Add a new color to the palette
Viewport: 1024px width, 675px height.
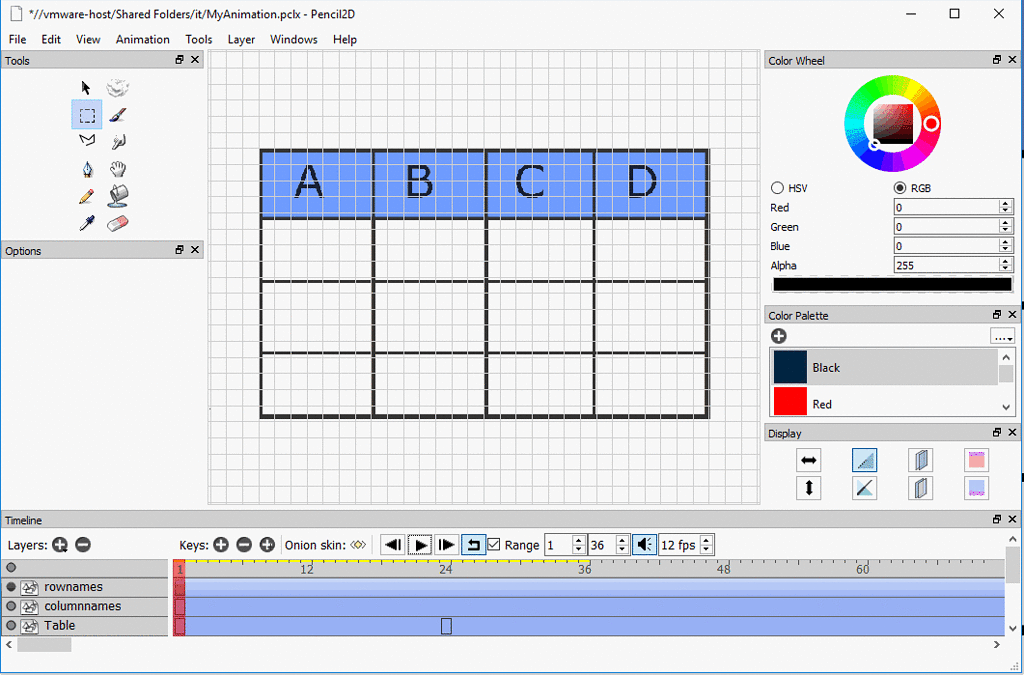point(778,336)
